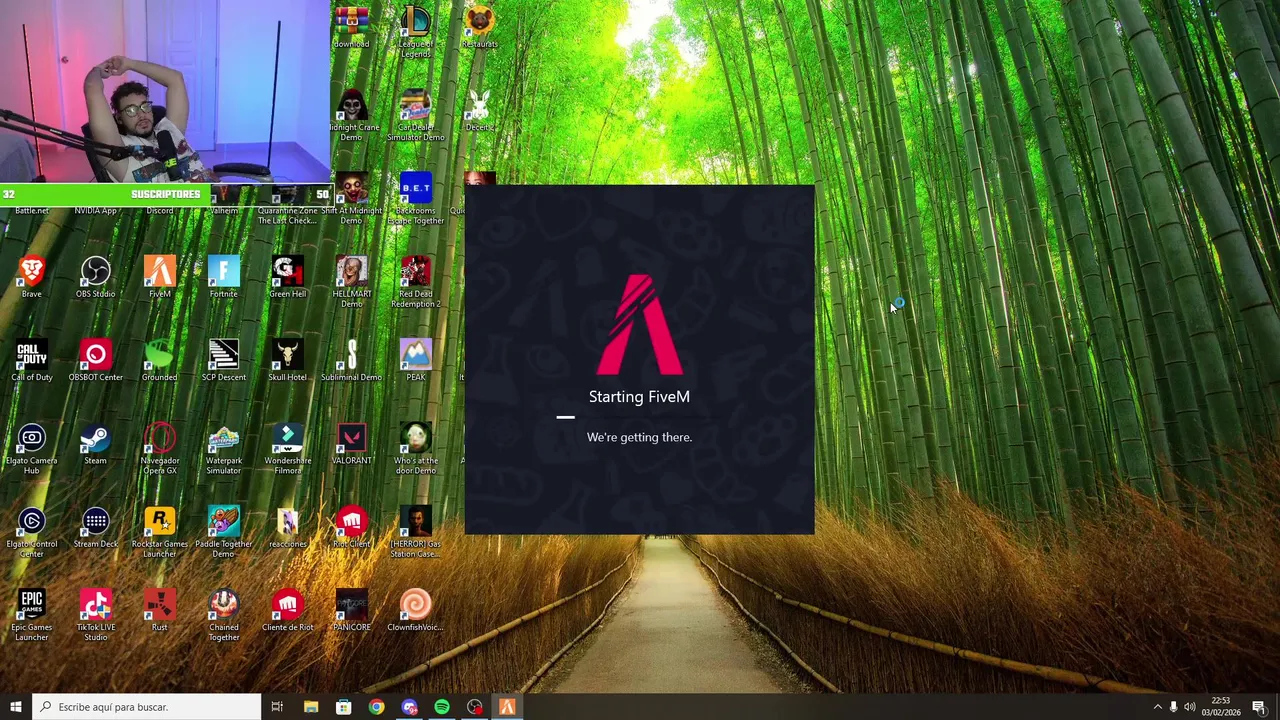Click the Deceit 2 rabbit icon
This screenshot has height=720, width=1280.
tap(479, 110)
